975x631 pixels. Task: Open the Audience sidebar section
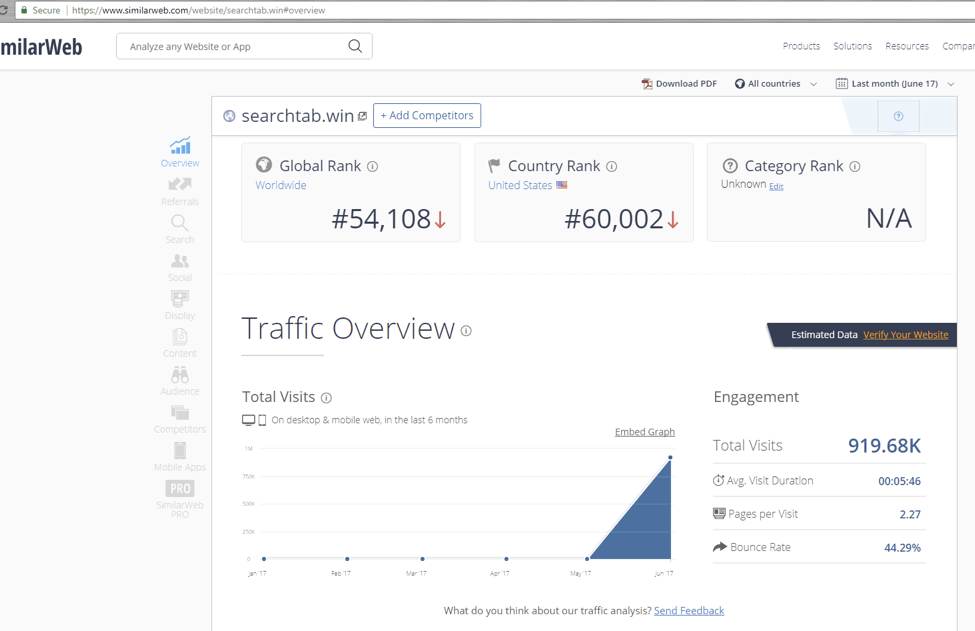click(x=180, y=382)
